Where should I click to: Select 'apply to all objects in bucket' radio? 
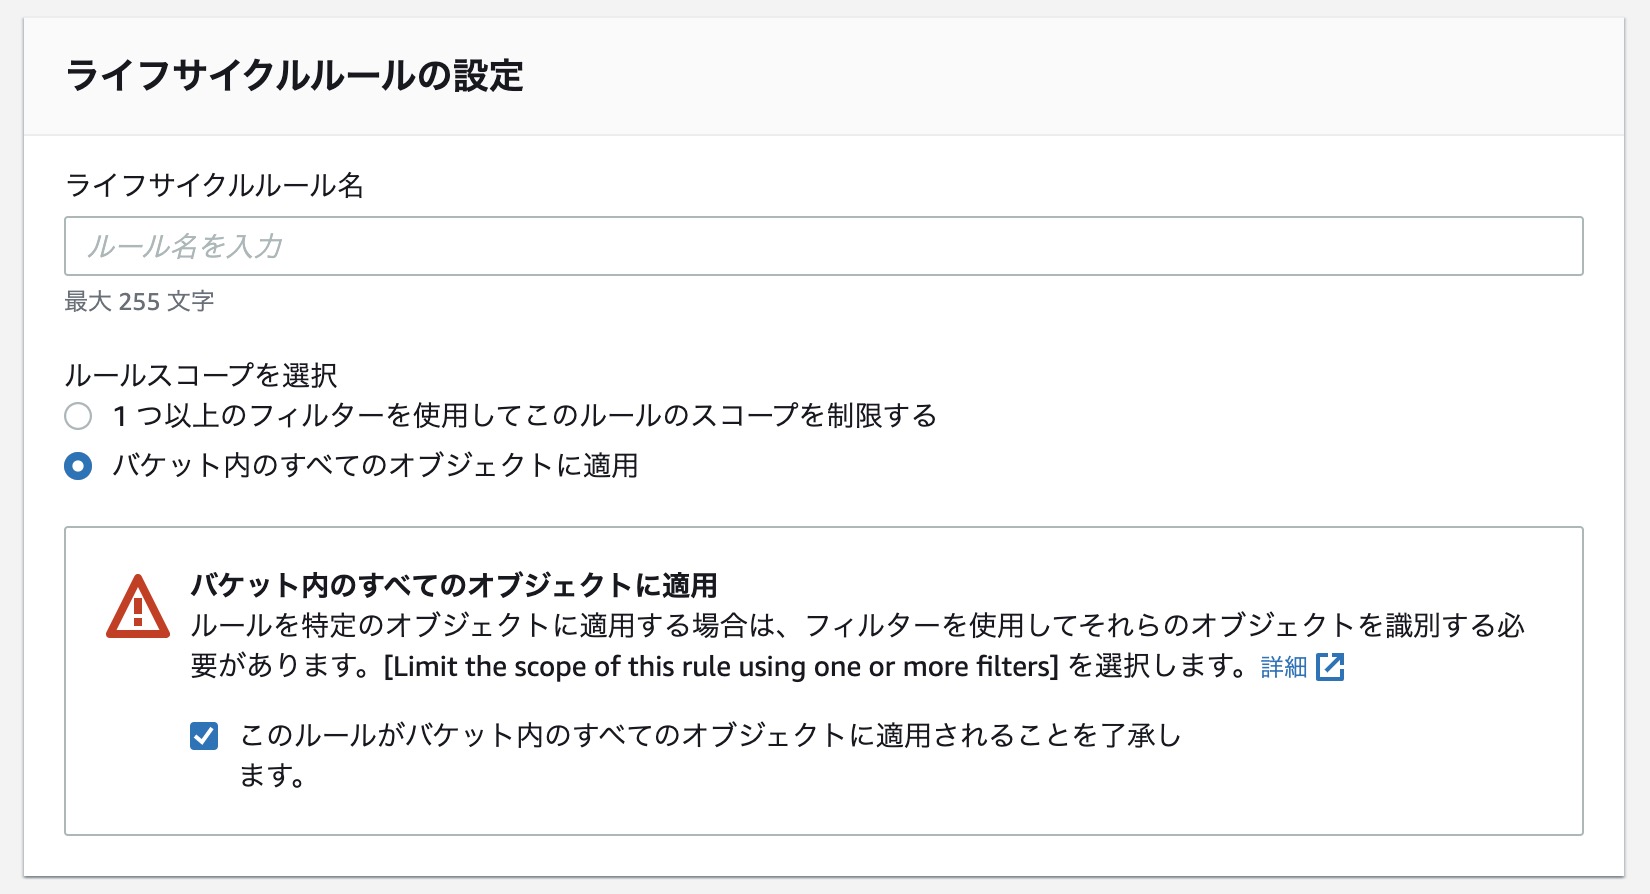pos(78,466)
